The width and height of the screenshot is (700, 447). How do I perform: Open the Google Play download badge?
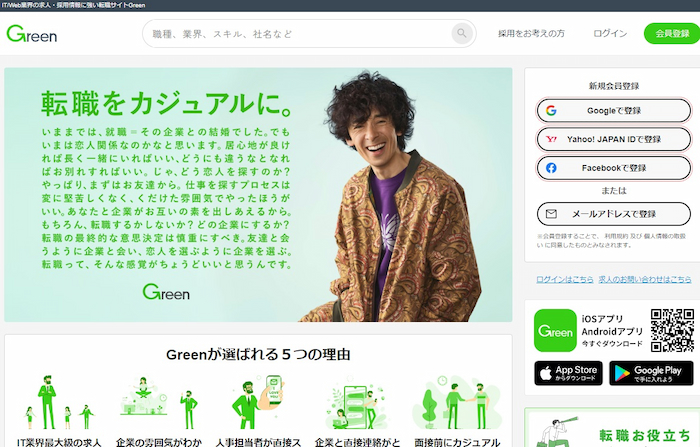coord(651,373)
